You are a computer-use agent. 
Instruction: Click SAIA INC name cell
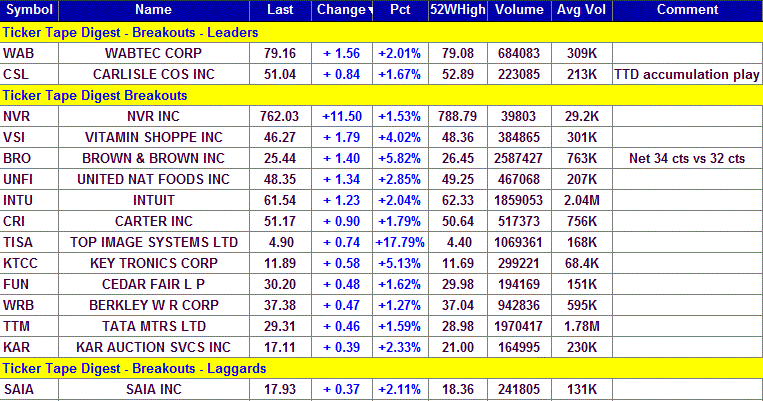pyautogui.click(x=154, y=389)
